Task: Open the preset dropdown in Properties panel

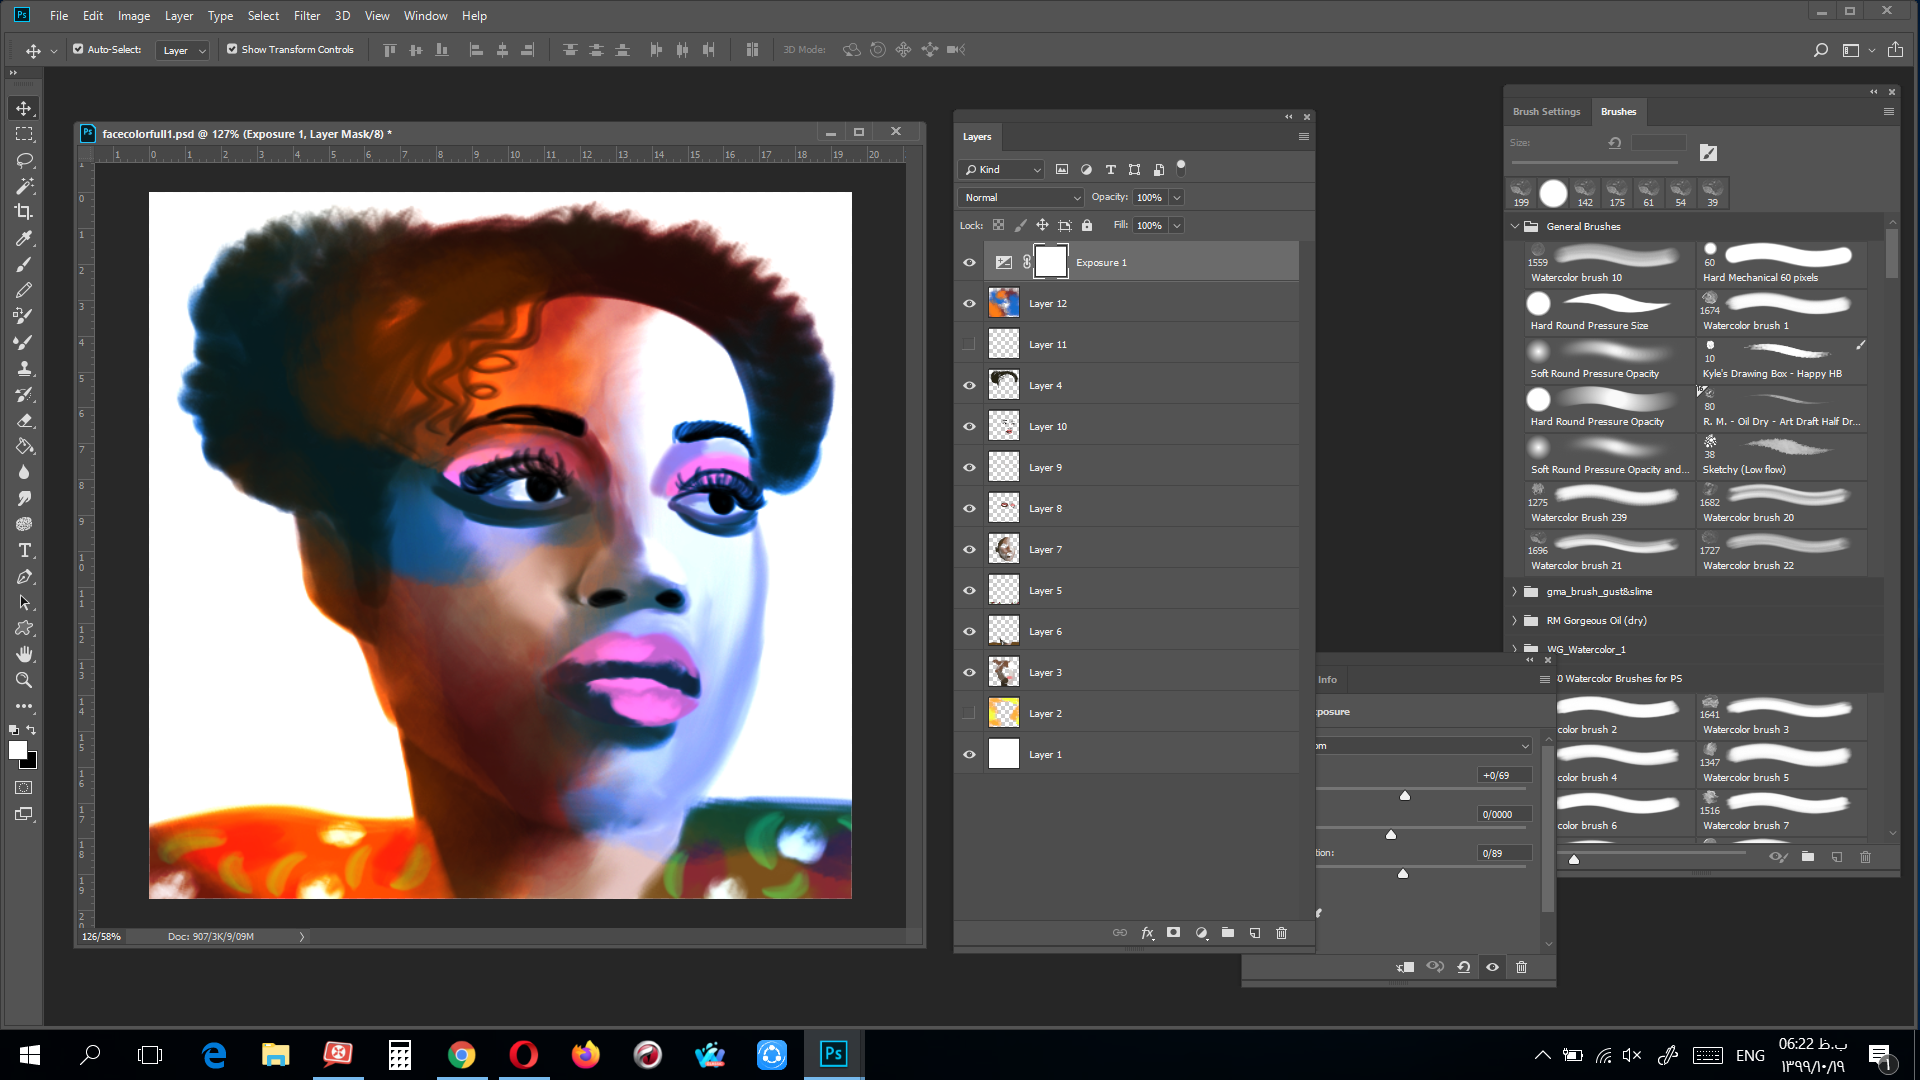Action: pos(1424,746)
